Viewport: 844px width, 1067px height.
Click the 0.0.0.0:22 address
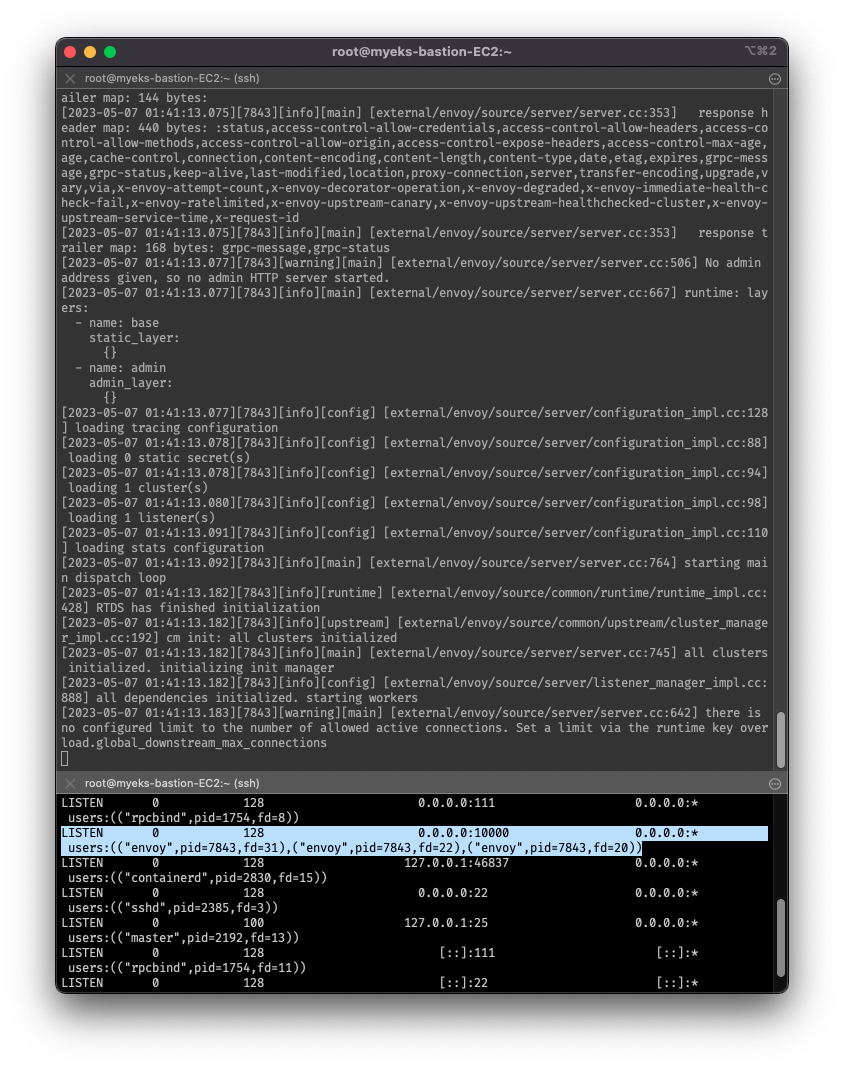(453, 893)
